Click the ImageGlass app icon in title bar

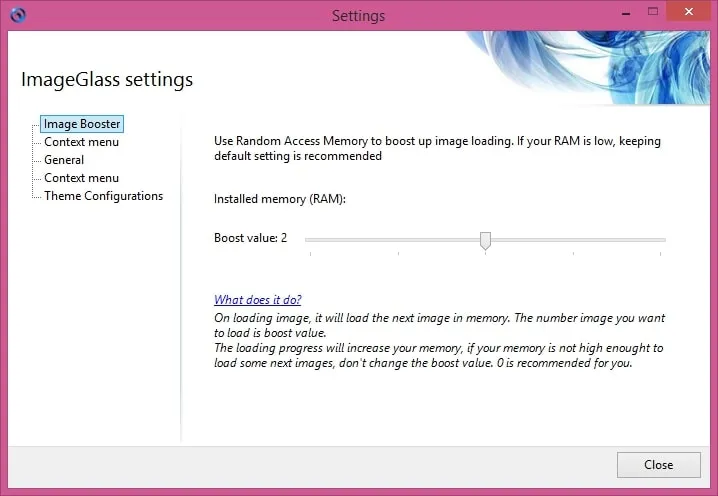18,15
